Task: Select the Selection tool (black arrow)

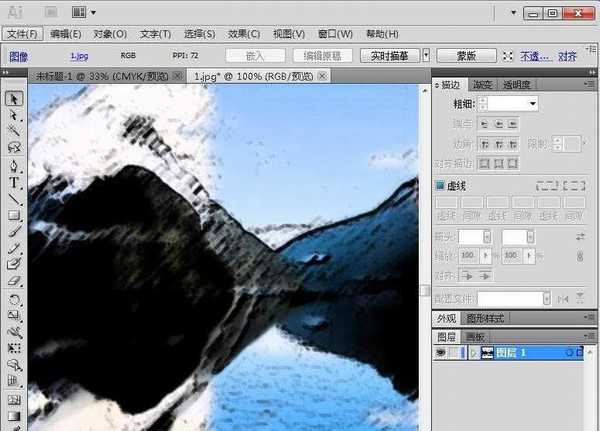Action: [x=15, y=98]
